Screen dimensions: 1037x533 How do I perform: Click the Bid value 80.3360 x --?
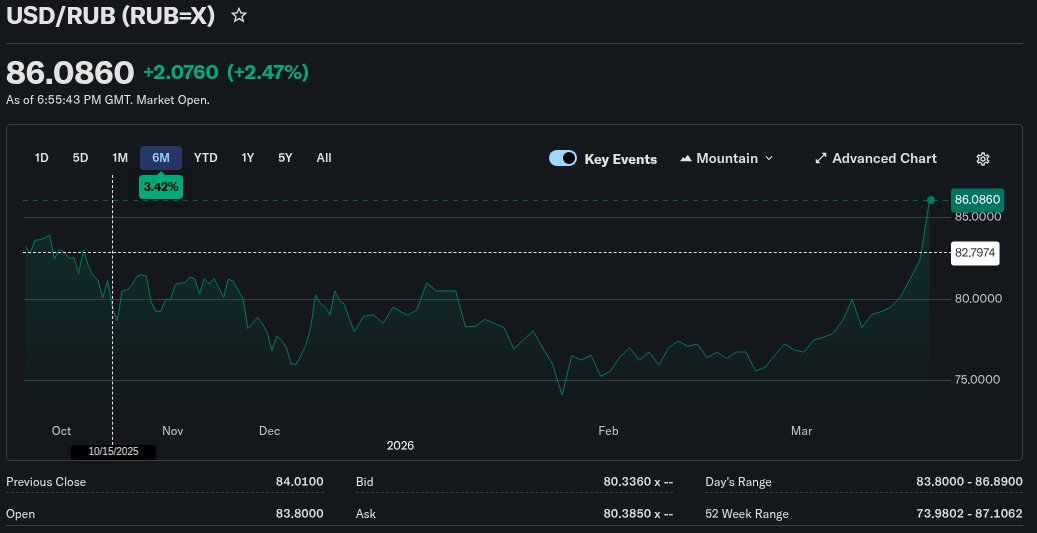click(x=638, y=482)
